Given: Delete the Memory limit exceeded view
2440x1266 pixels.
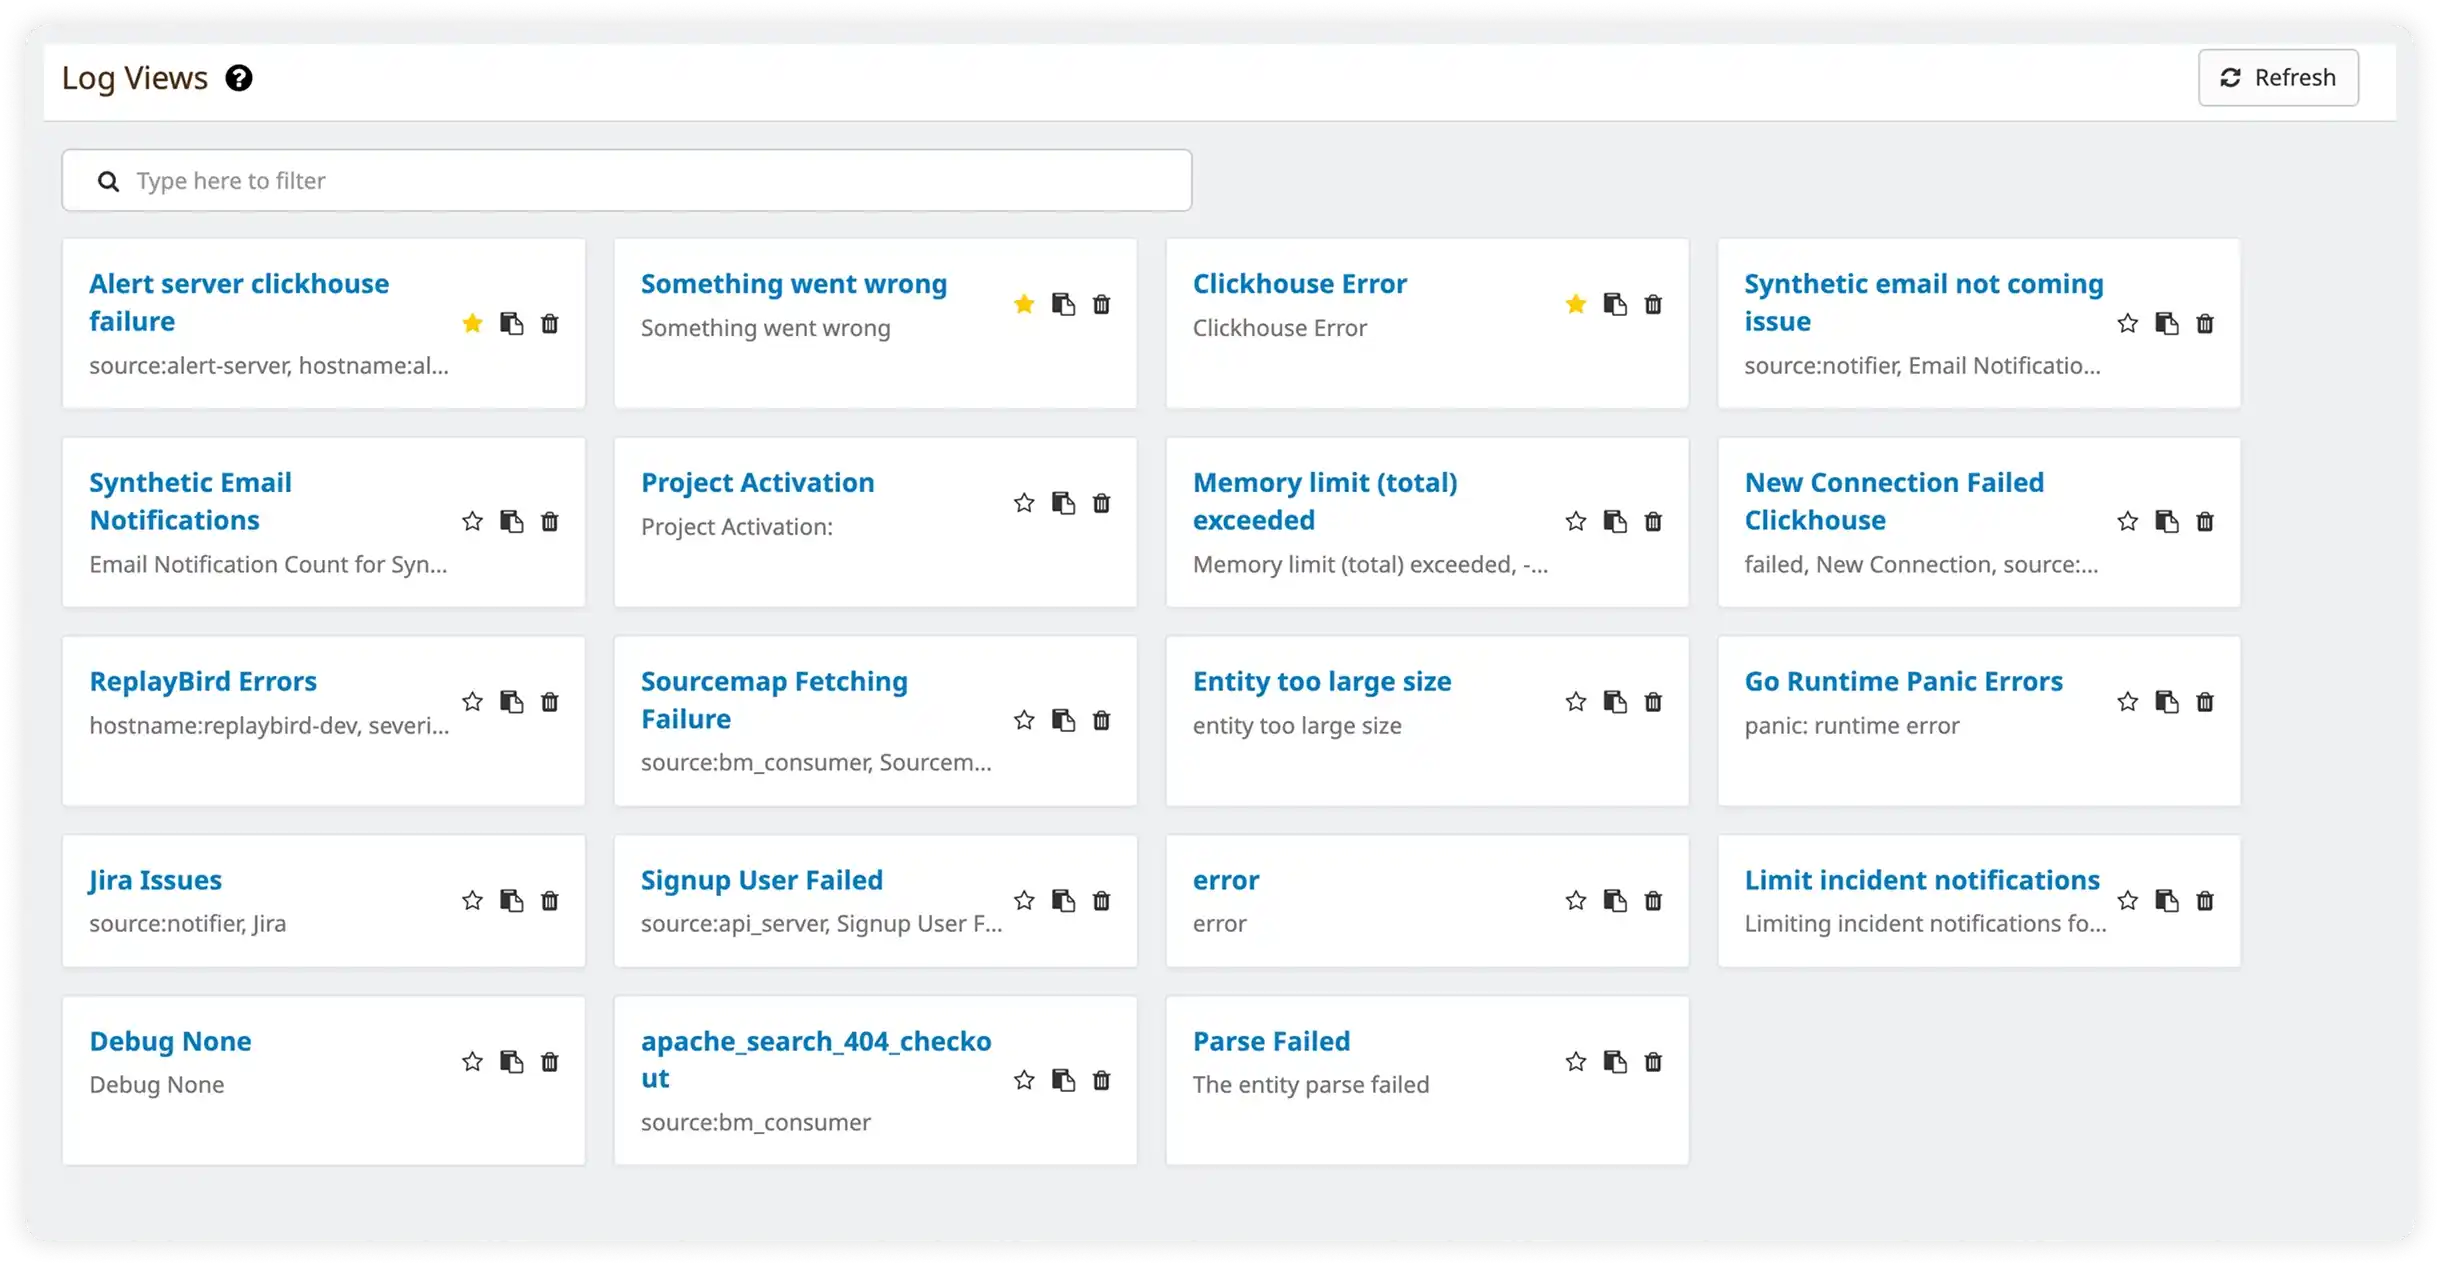Looking at the screenshot, I should click(1652, 521).
